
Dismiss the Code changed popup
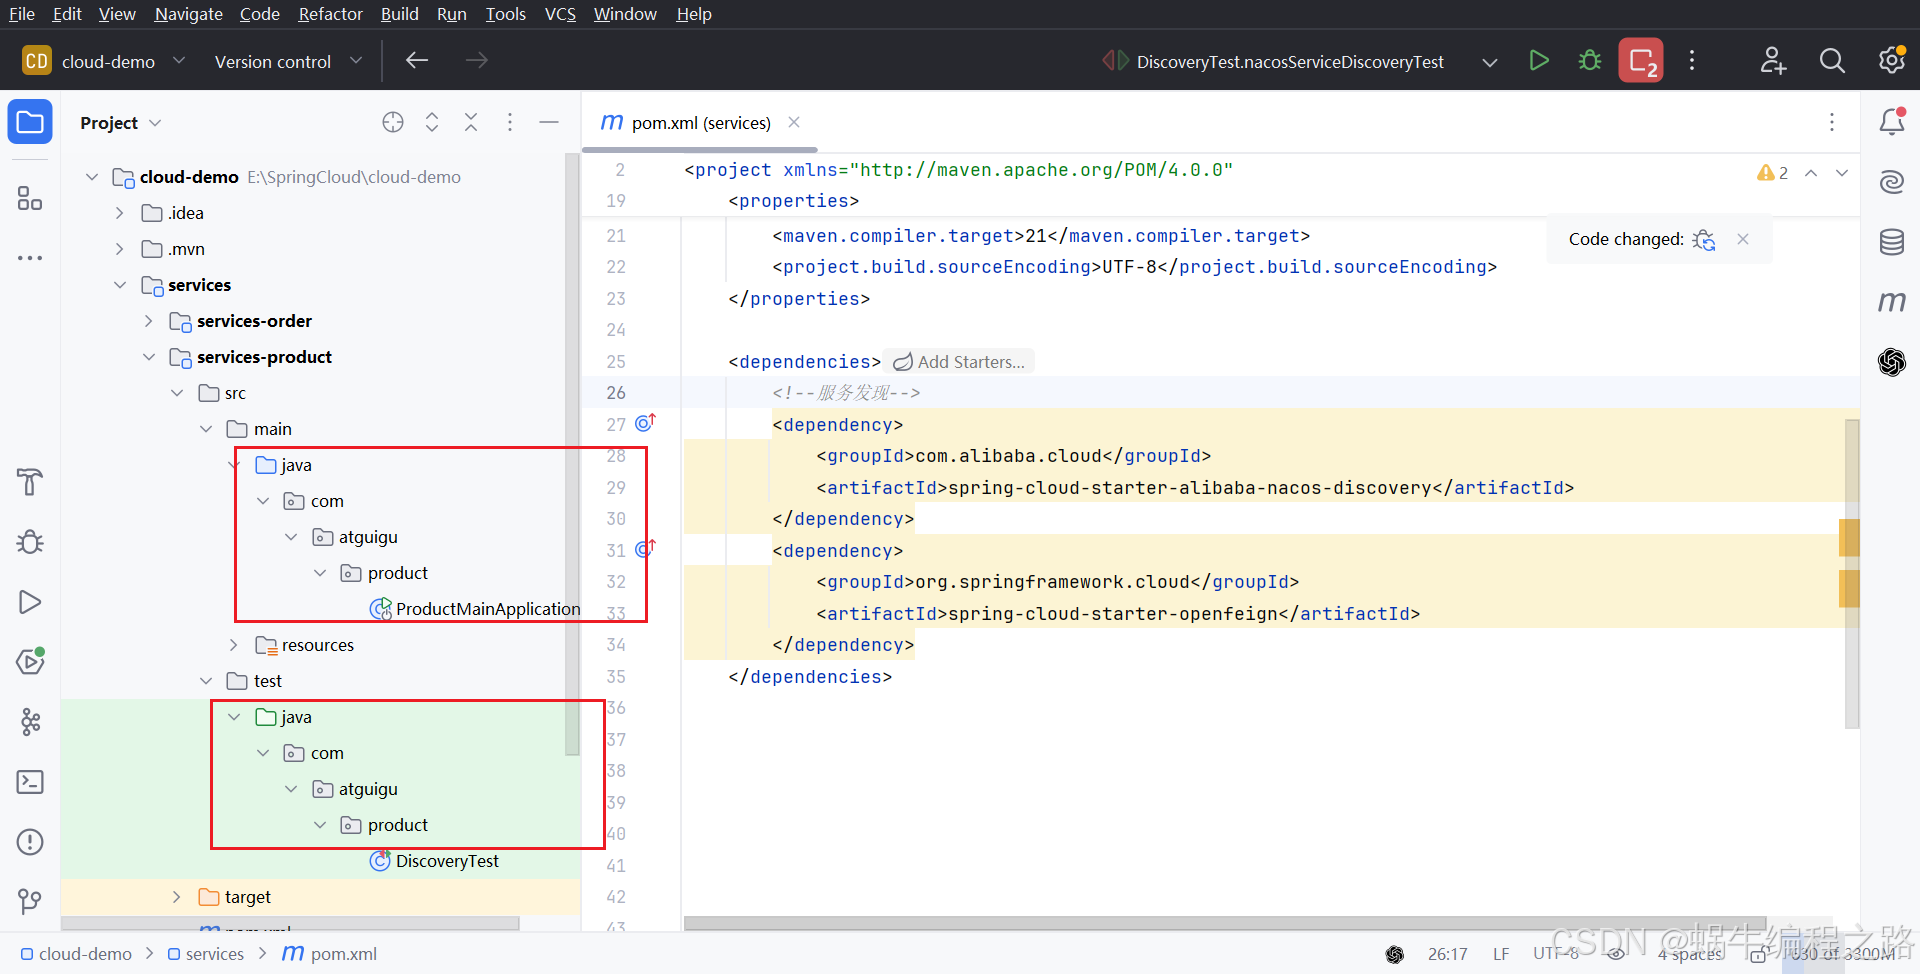(x=1743, y=239)
